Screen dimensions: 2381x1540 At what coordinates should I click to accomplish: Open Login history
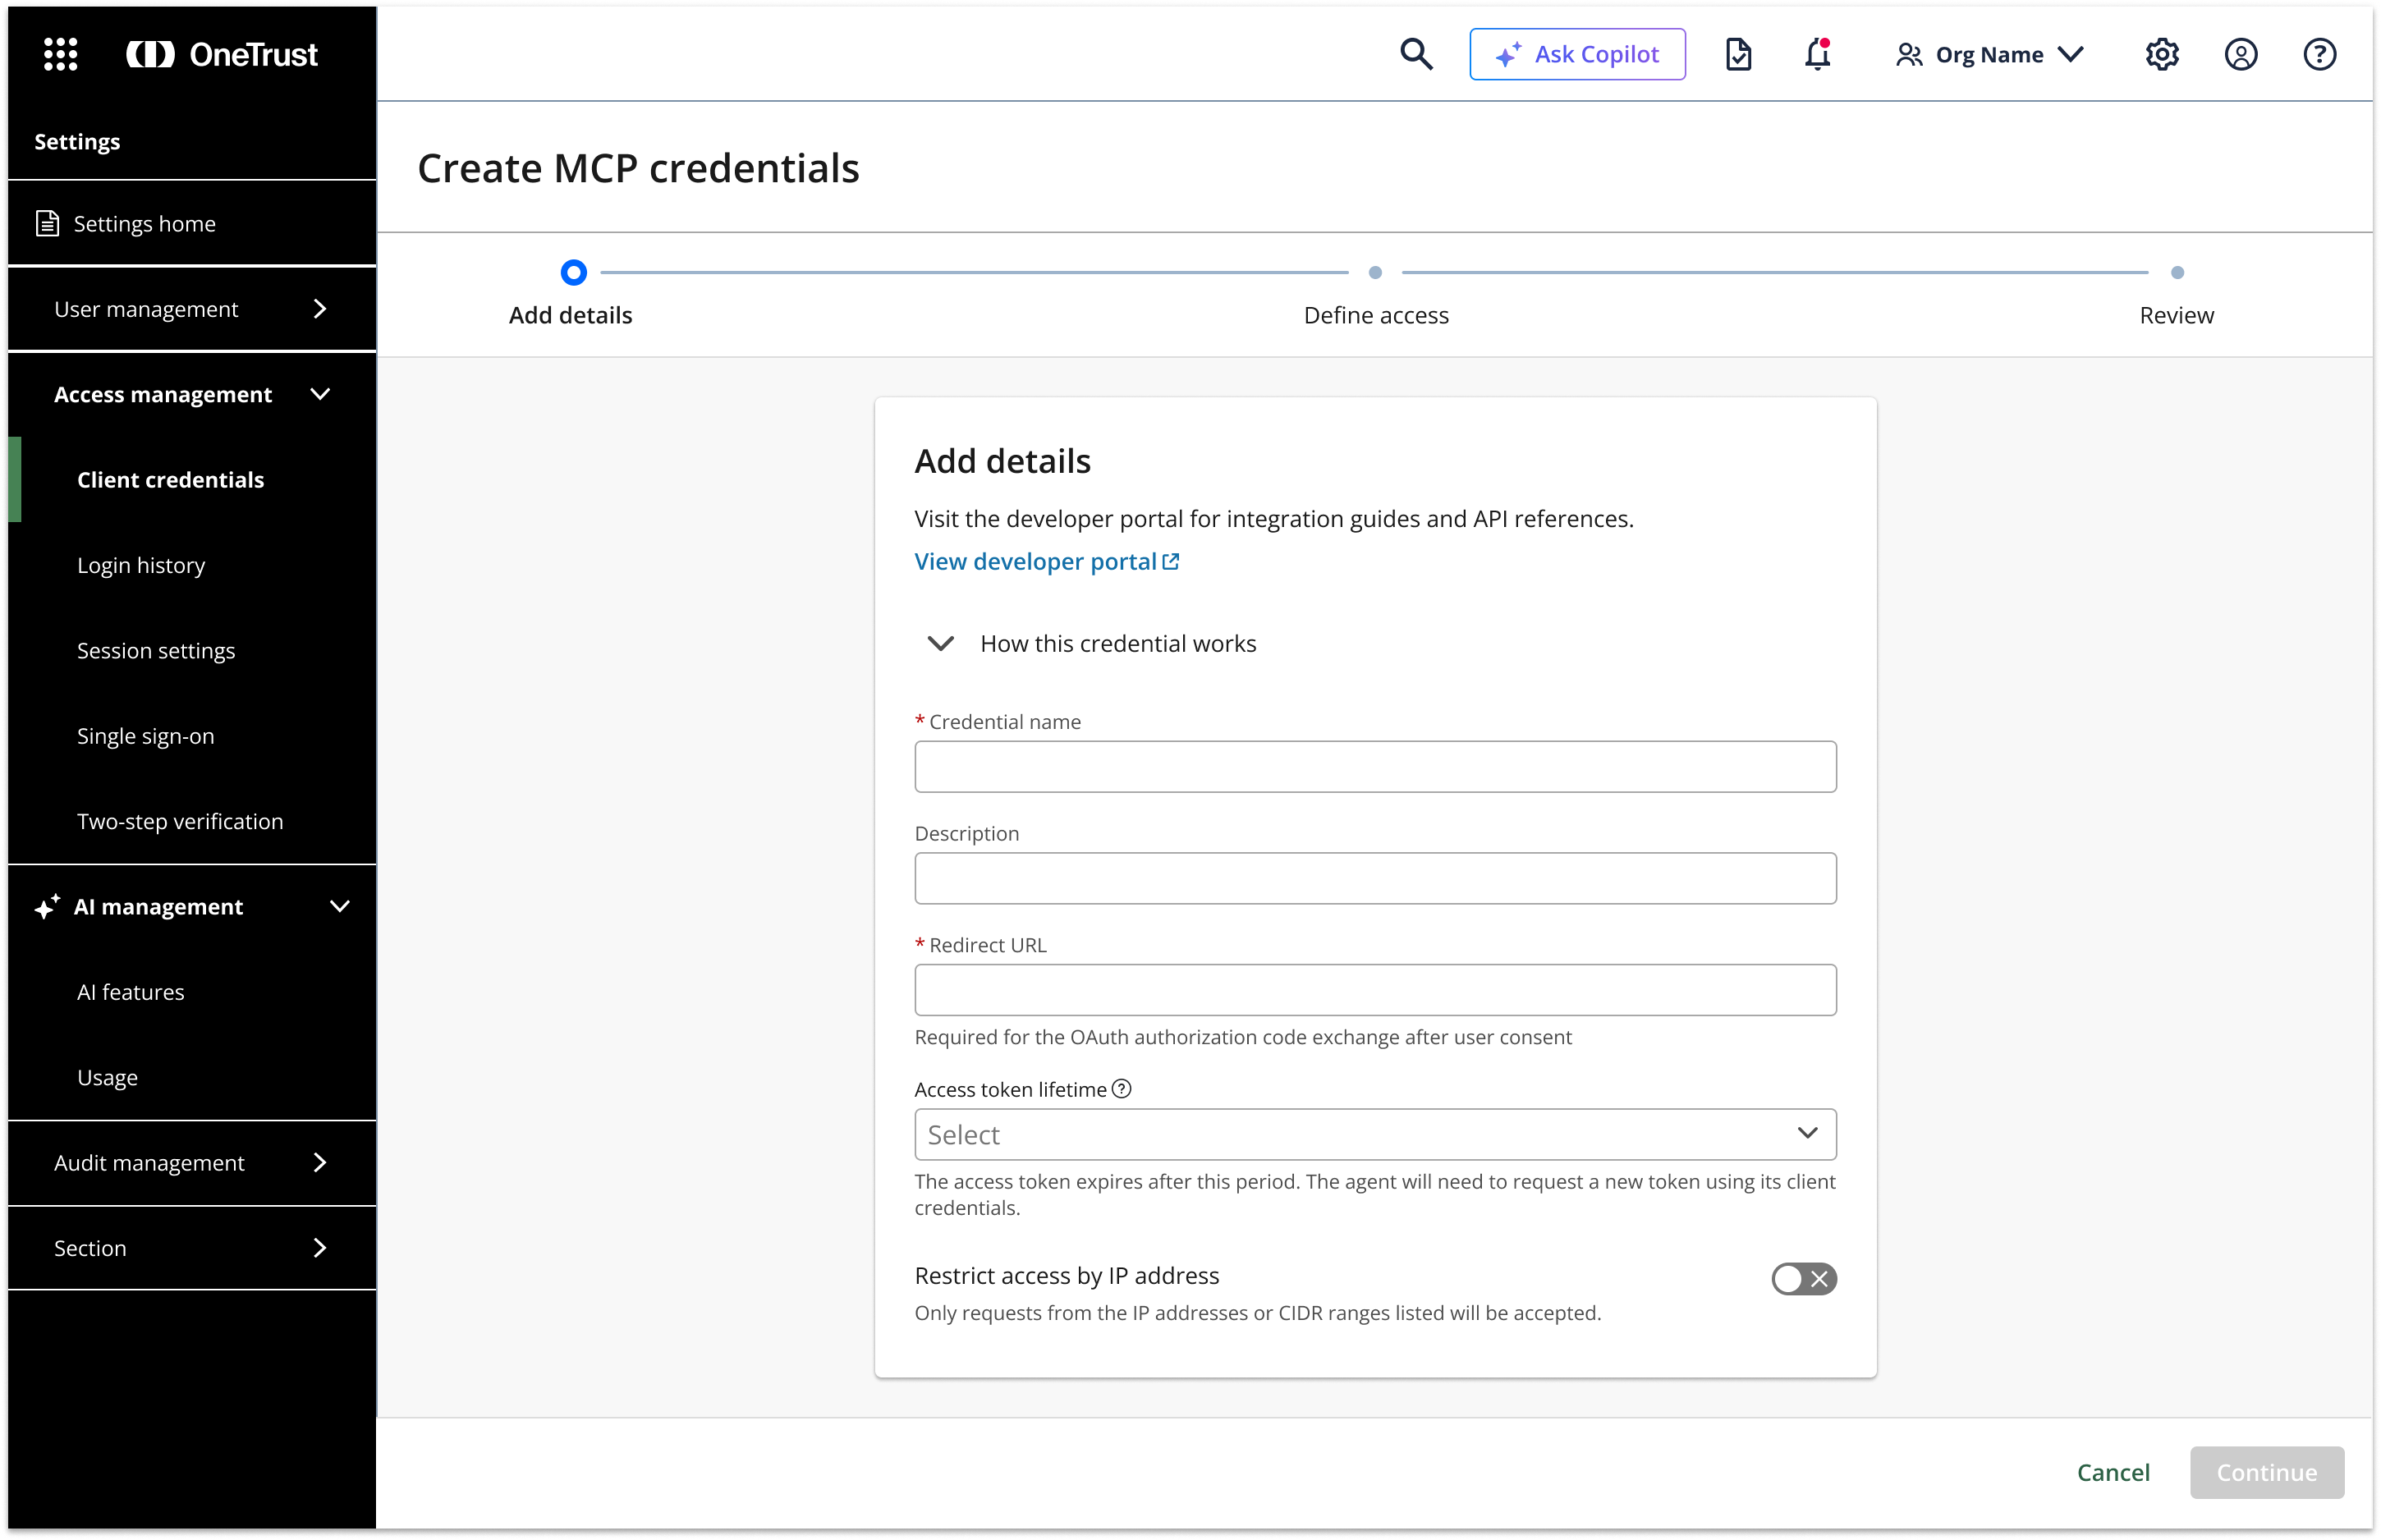(192, 565)
